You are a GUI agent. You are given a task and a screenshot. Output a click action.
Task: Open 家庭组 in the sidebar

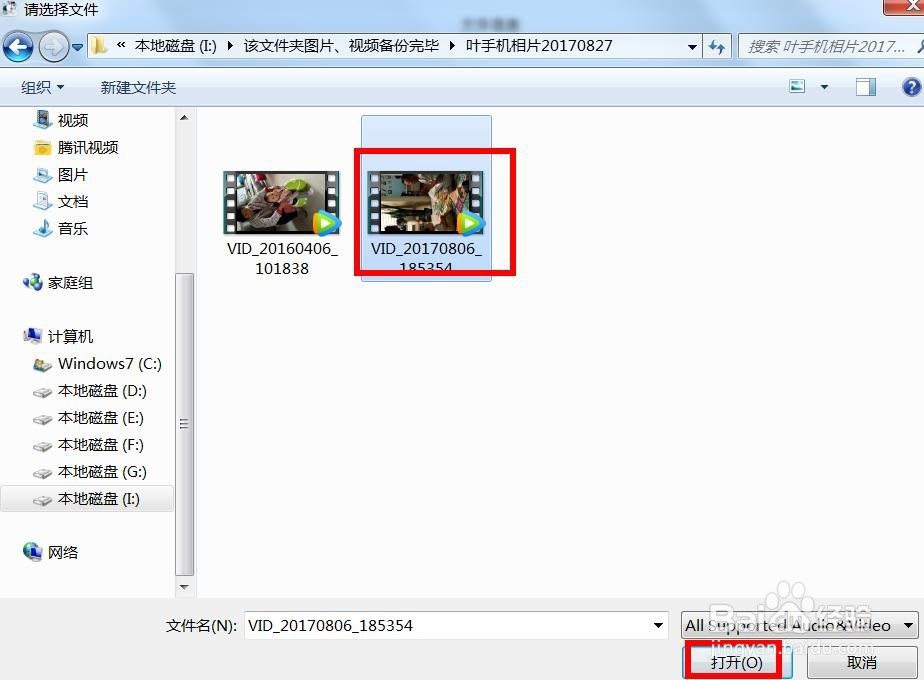coord(58,283)
